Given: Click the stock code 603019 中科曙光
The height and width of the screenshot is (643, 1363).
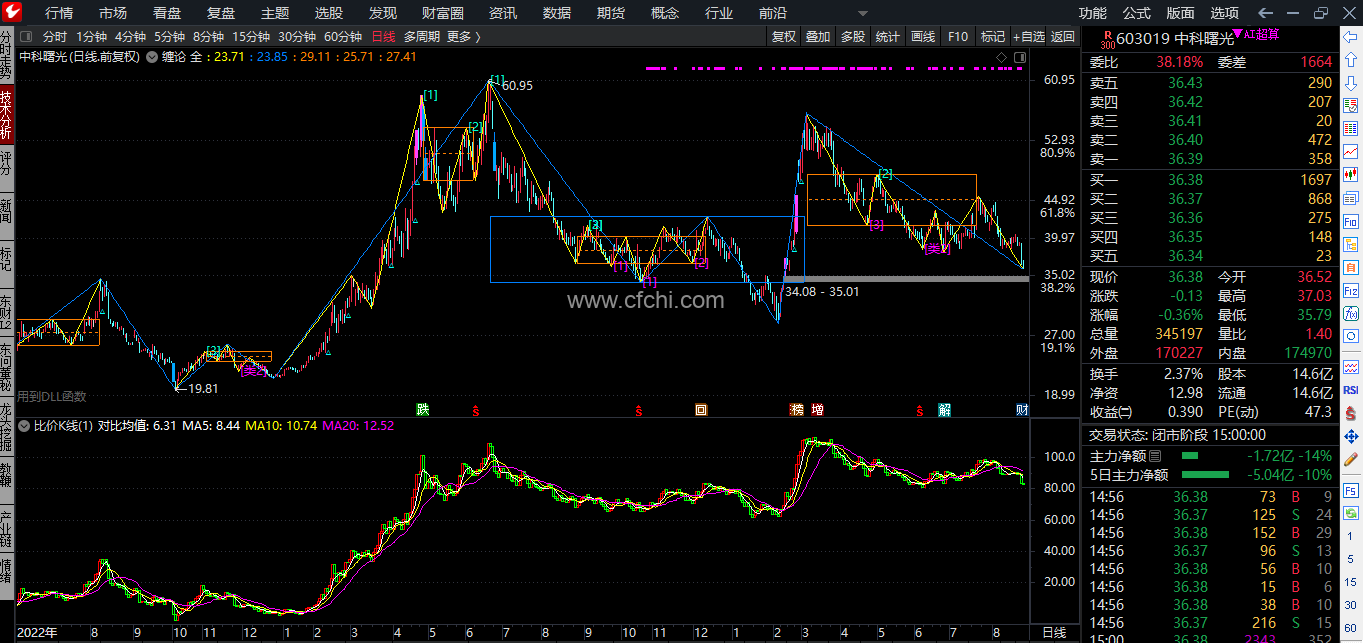Looking at the screenshot, I should coord(1173,39).
